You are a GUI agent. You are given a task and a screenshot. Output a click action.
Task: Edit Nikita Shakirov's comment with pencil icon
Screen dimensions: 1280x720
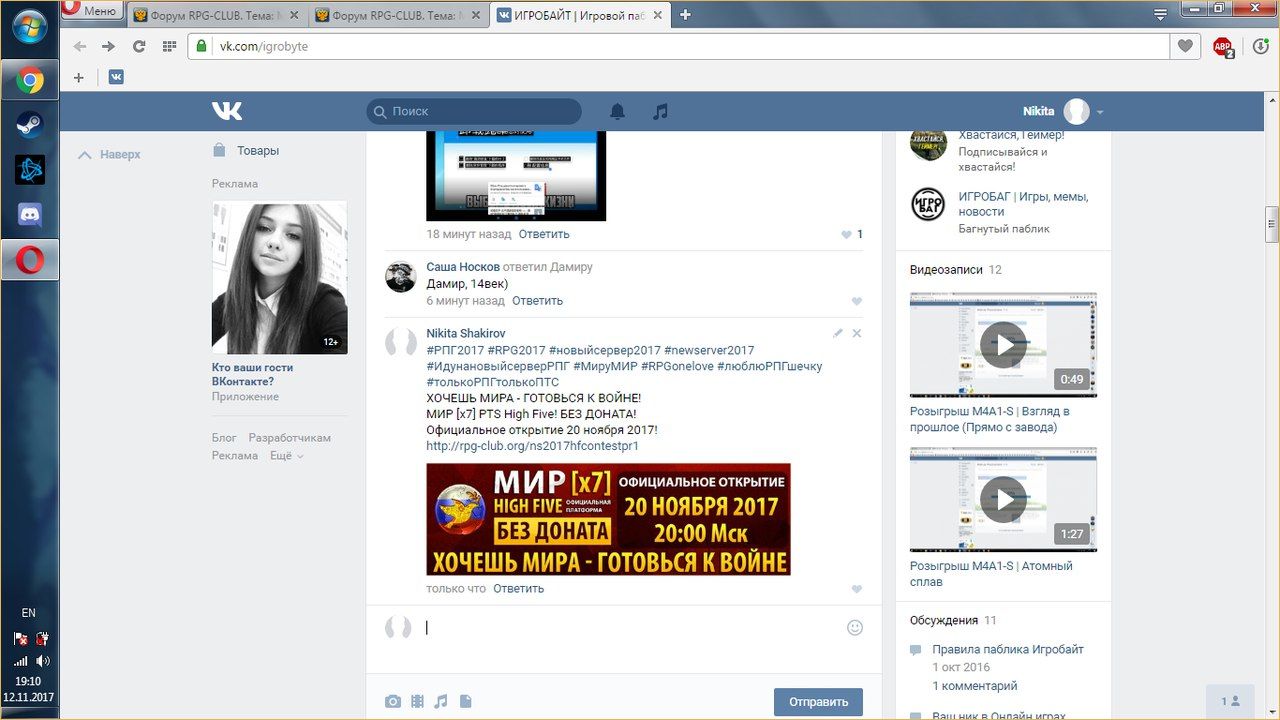[x=838, y=333]
